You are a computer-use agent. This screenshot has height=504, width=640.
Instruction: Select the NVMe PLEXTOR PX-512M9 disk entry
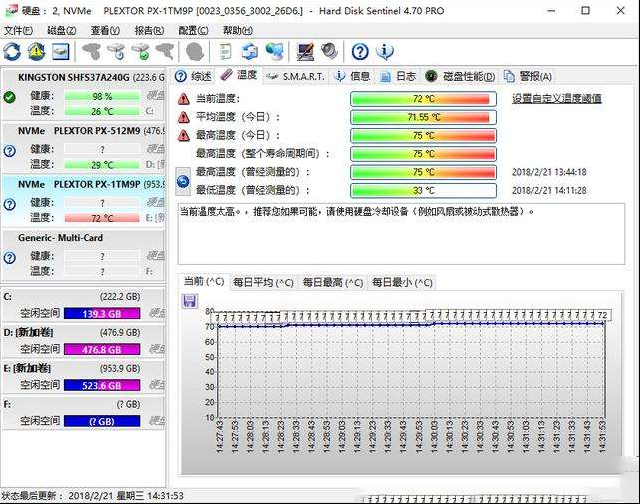coord(84,148)
